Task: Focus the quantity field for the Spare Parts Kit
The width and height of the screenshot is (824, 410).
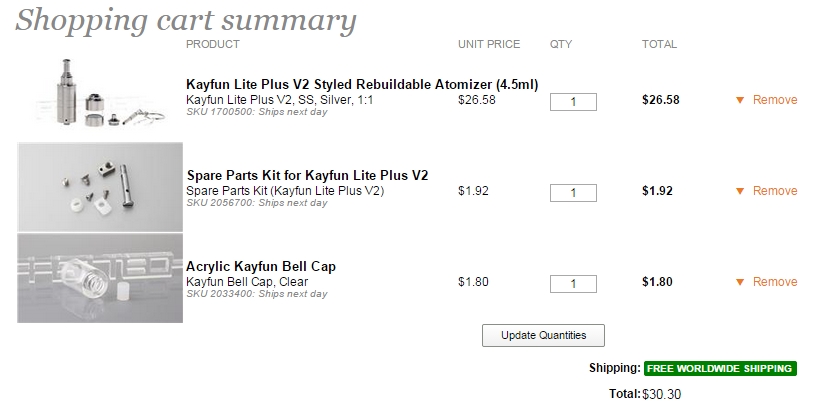Action: click(x=573, y=193)
